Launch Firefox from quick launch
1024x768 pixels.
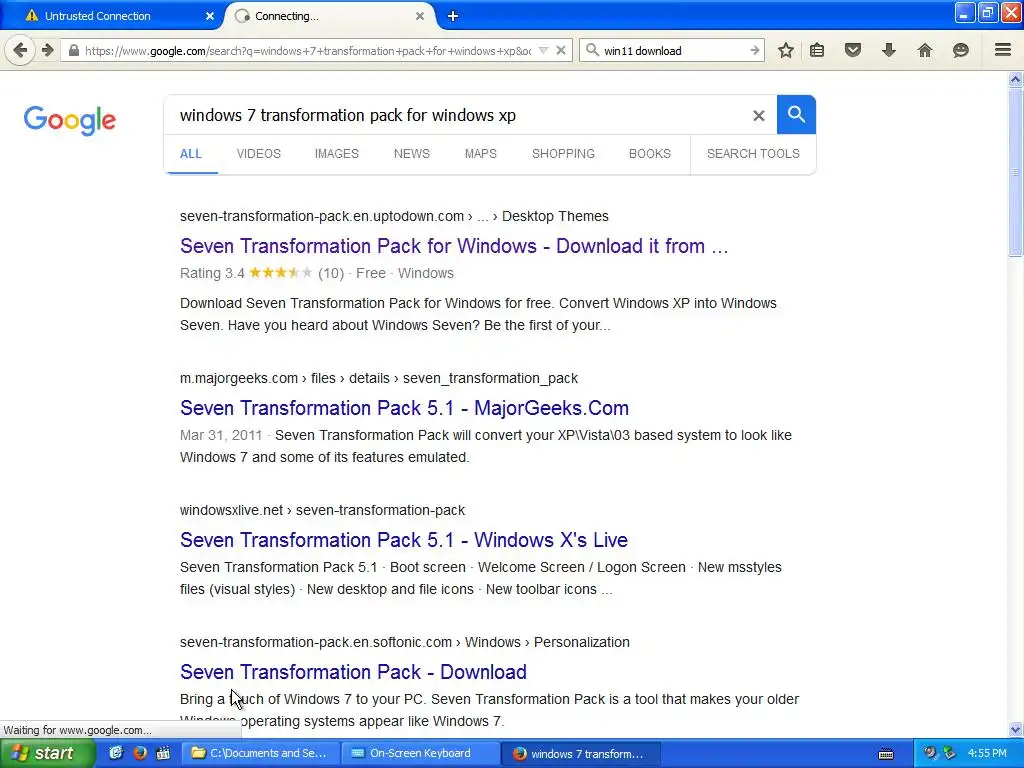coord(139,754)
